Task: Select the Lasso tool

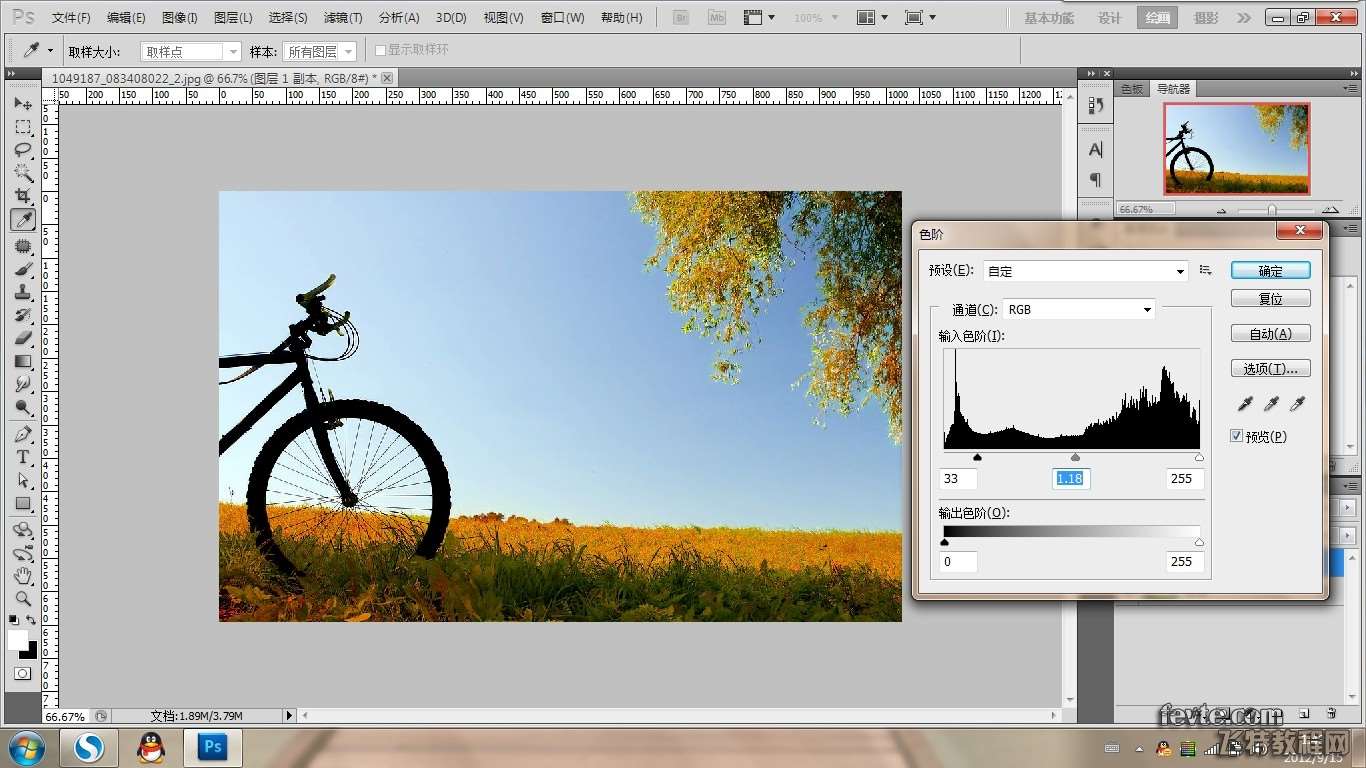Action: click(23, 150)
